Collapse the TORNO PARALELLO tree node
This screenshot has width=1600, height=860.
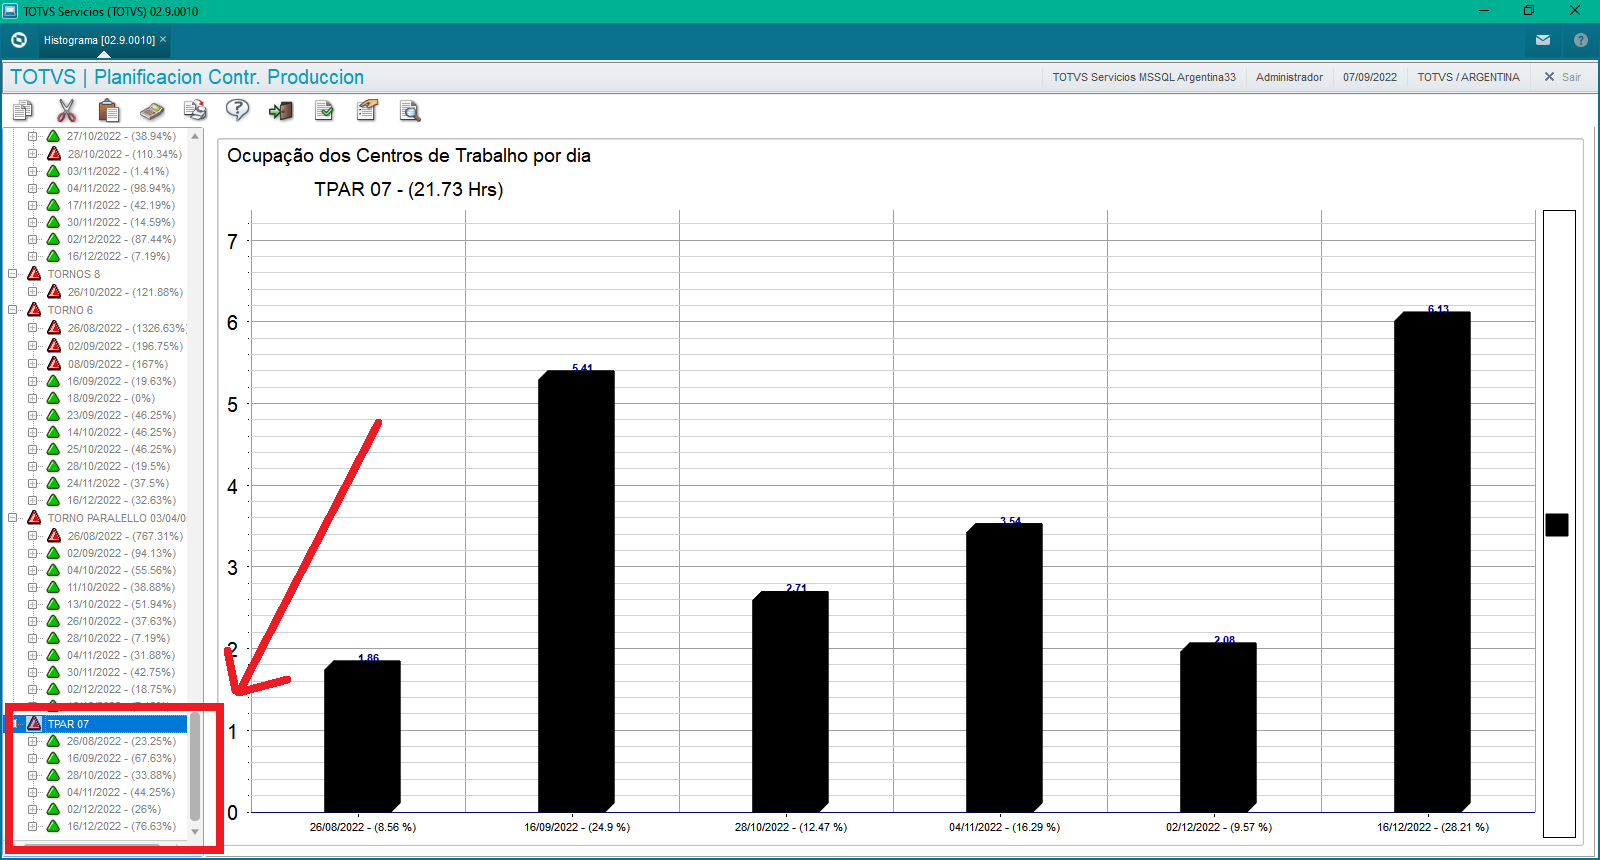13,517
